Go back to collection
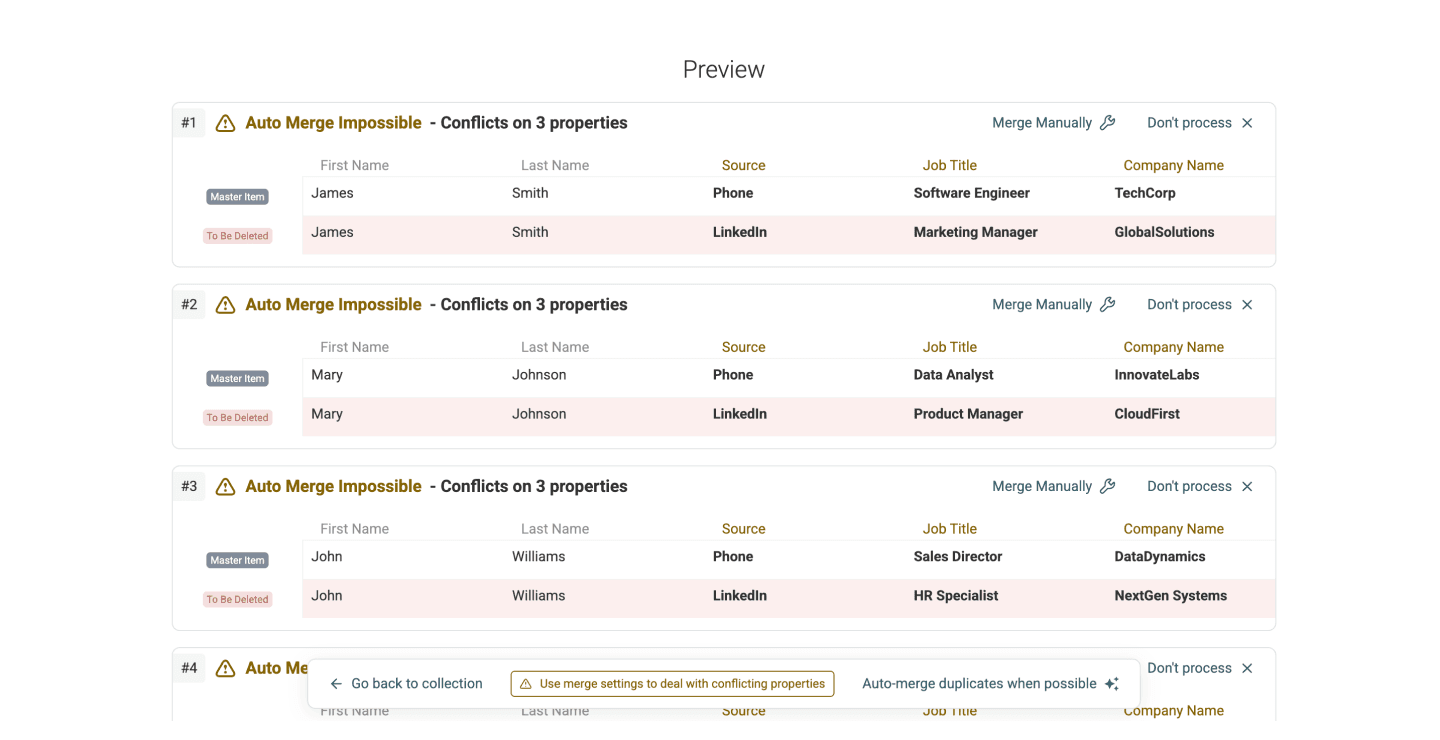 point(416,684)
